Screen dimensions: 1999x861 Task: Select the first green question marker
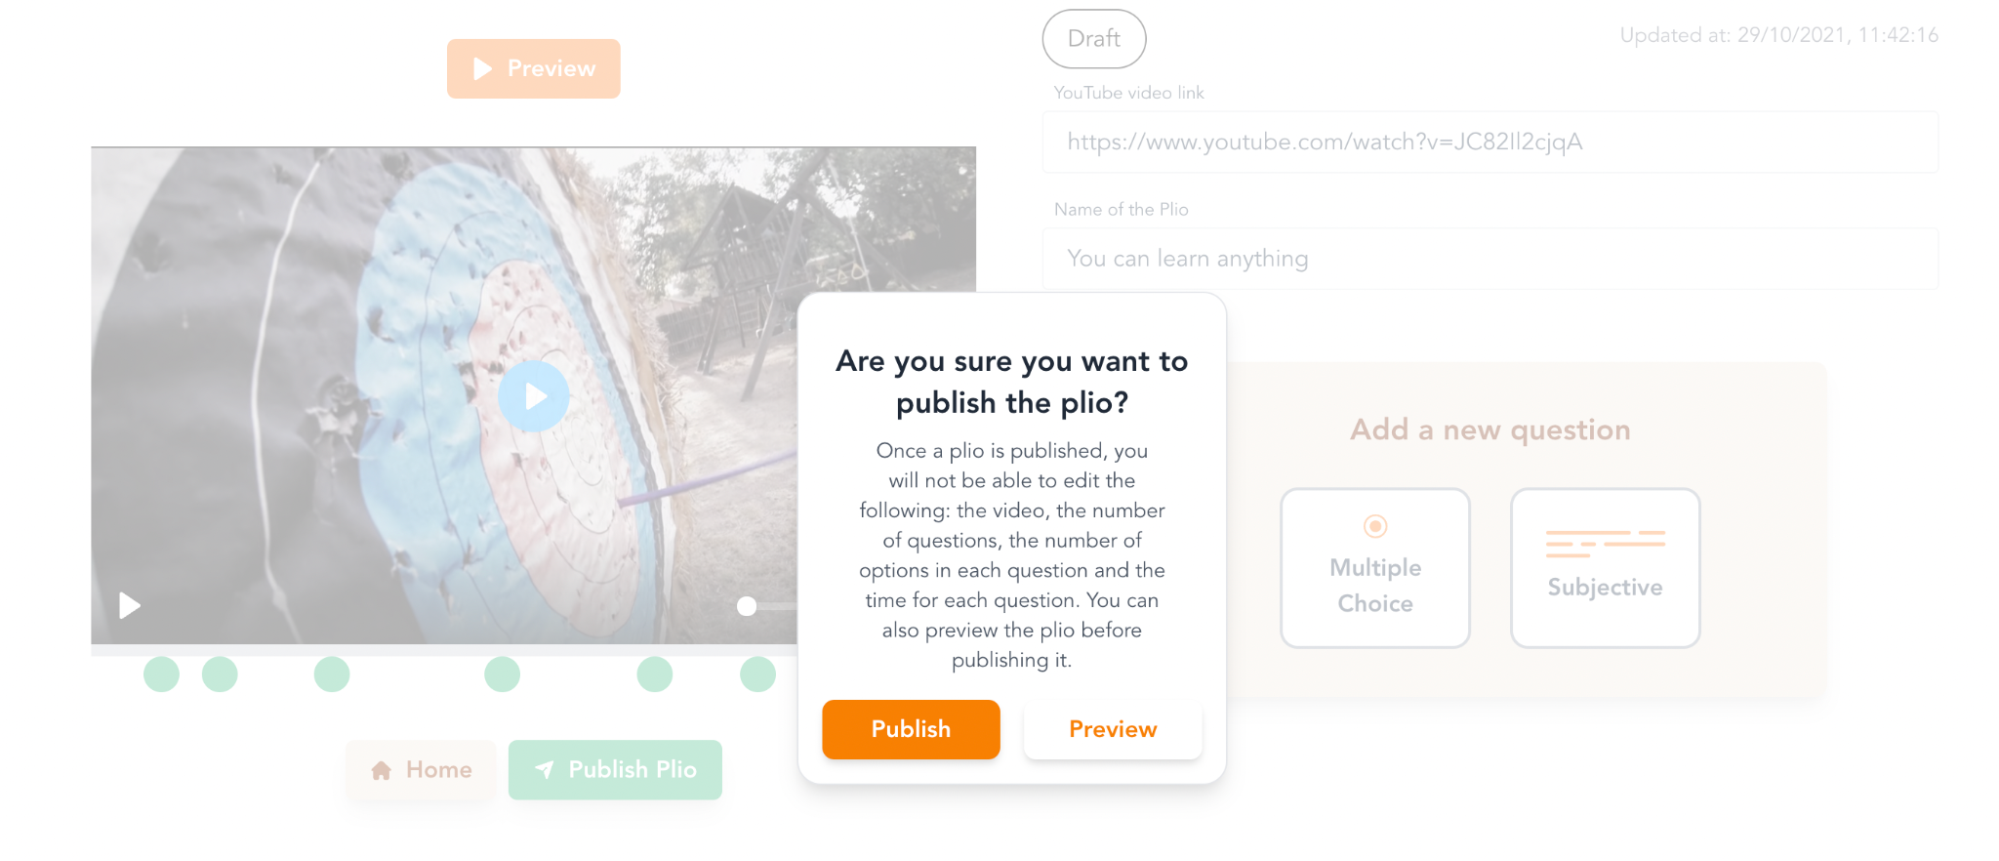(x=162, y=674)
